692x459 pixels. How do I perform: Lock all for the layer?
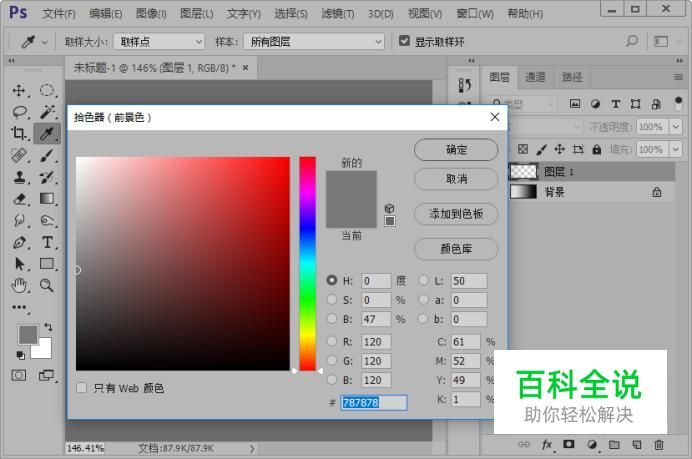[x=597, y=149]
